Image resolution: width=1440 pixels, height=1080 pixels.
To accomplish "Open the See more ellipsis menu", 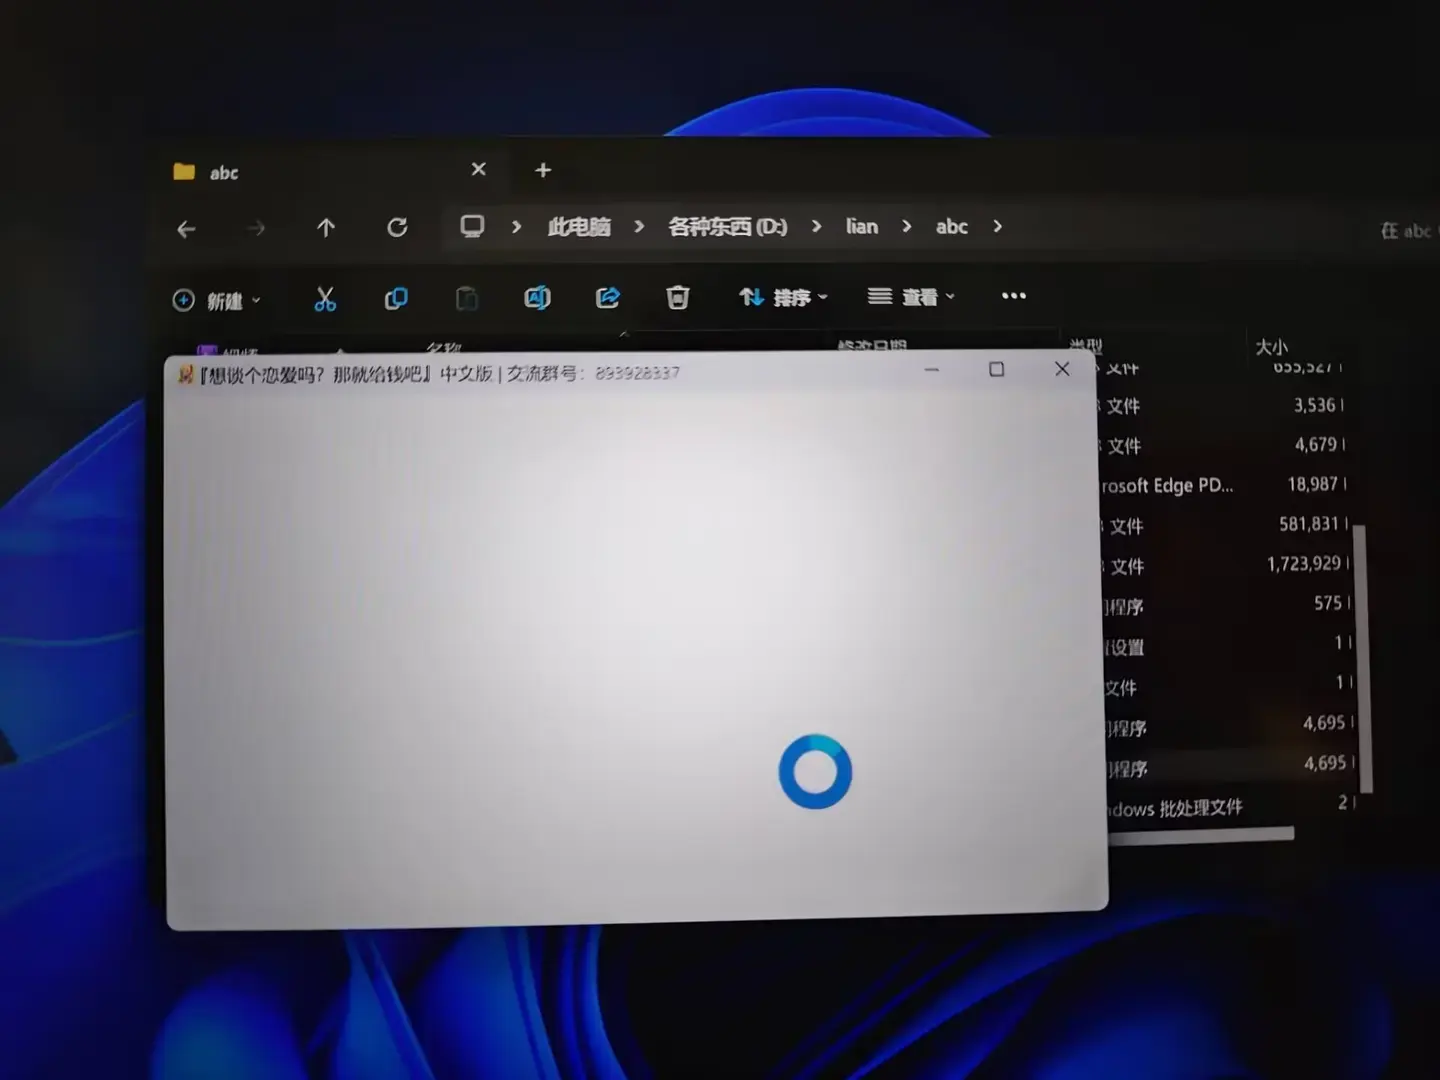I will (1014, 295).
